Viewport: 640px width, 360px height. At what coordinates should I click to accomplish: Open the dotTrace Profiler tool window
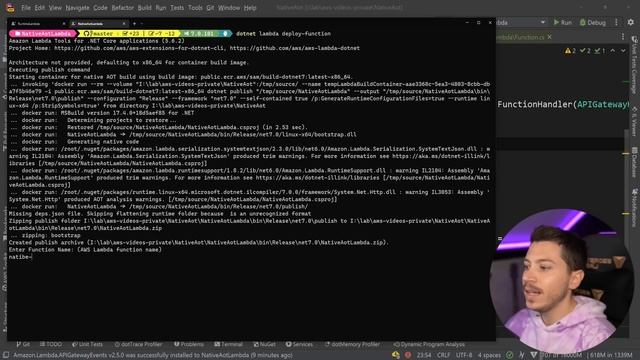[x=138, y=344]
